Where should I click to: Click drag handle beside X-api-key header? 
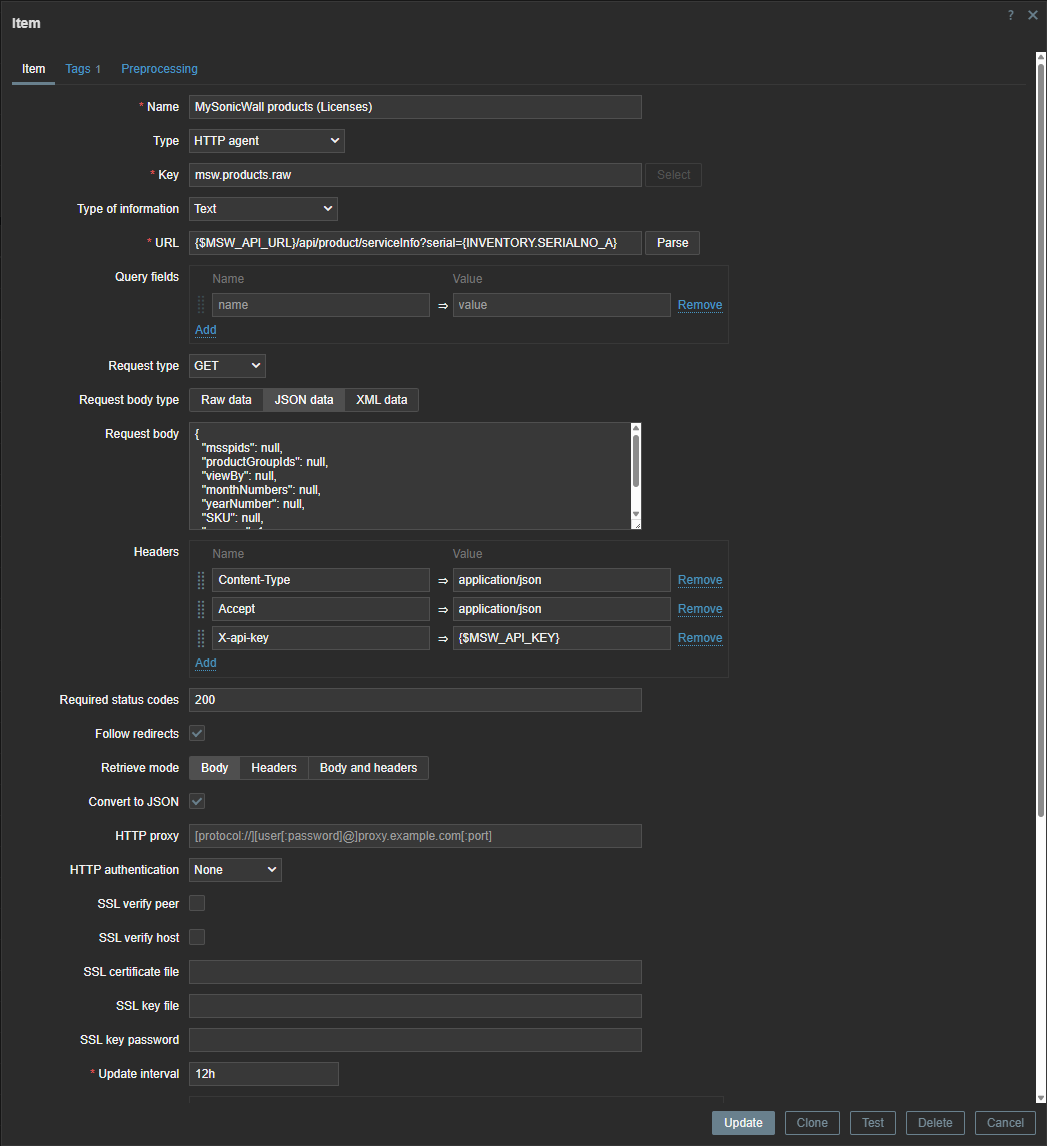coord(201,638)
